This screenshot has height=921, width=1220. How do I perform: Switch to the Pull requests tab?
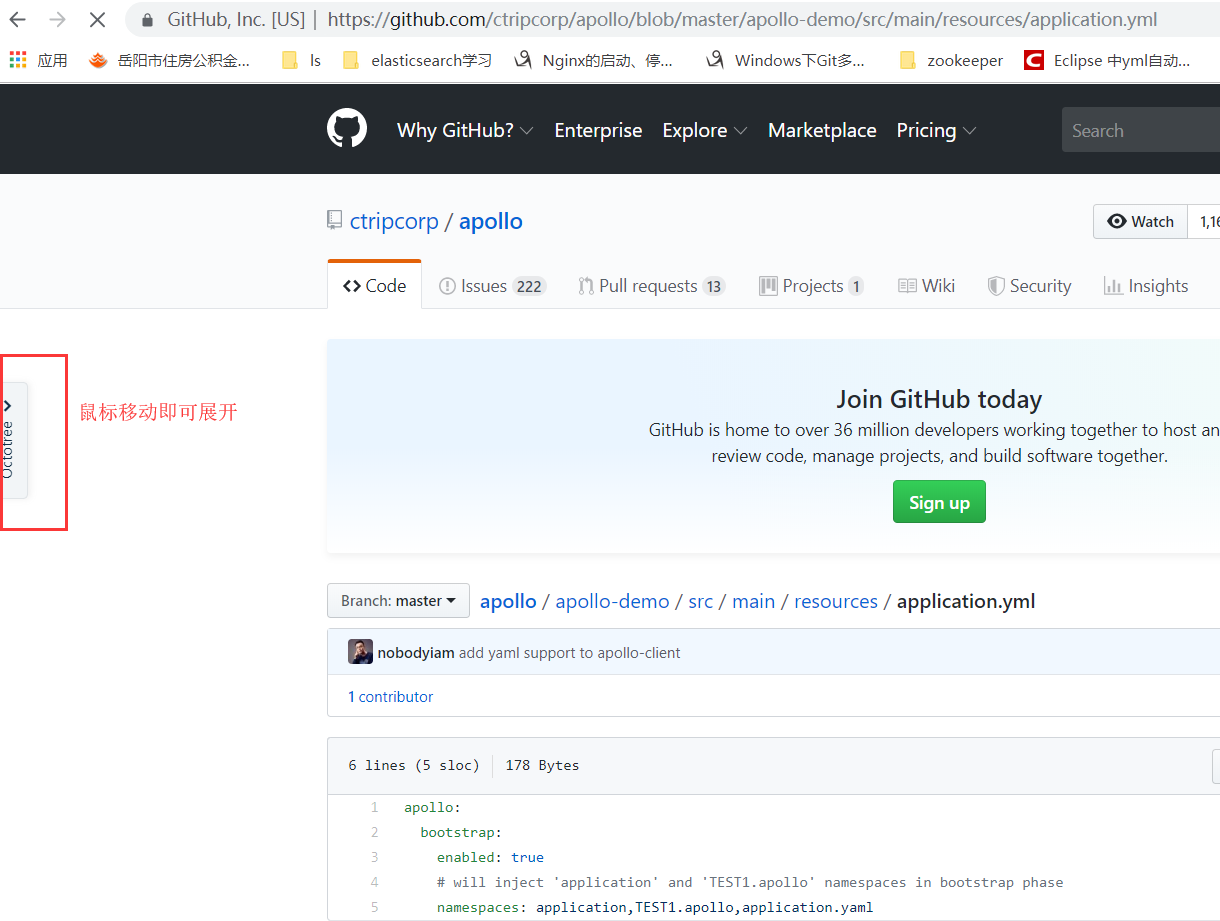click(x=651, y=286)
